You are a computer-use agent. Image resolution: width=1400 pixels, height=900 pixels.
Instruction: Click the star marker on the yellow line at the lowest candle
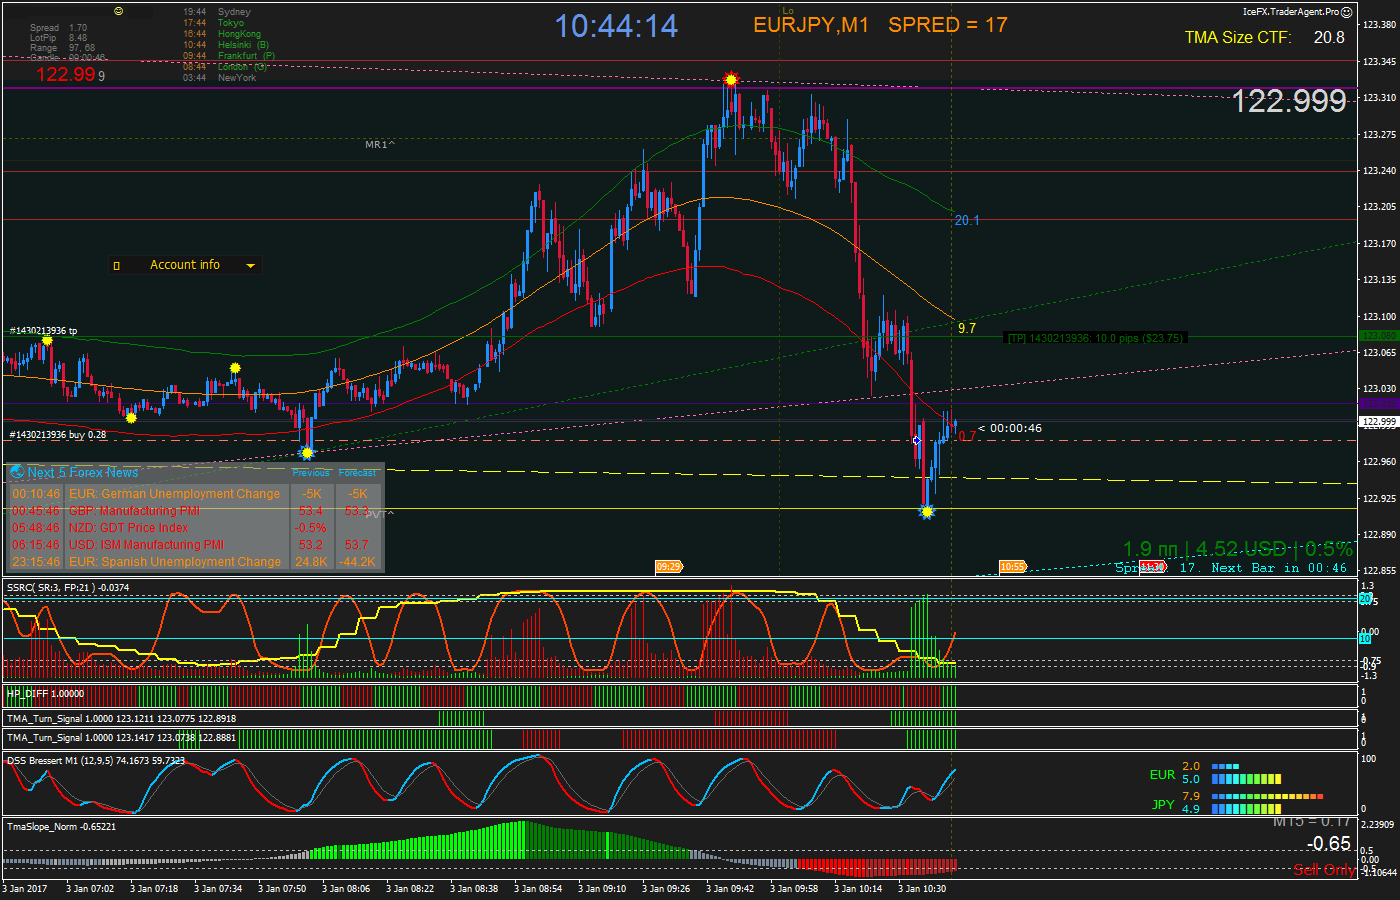[927, 511]
